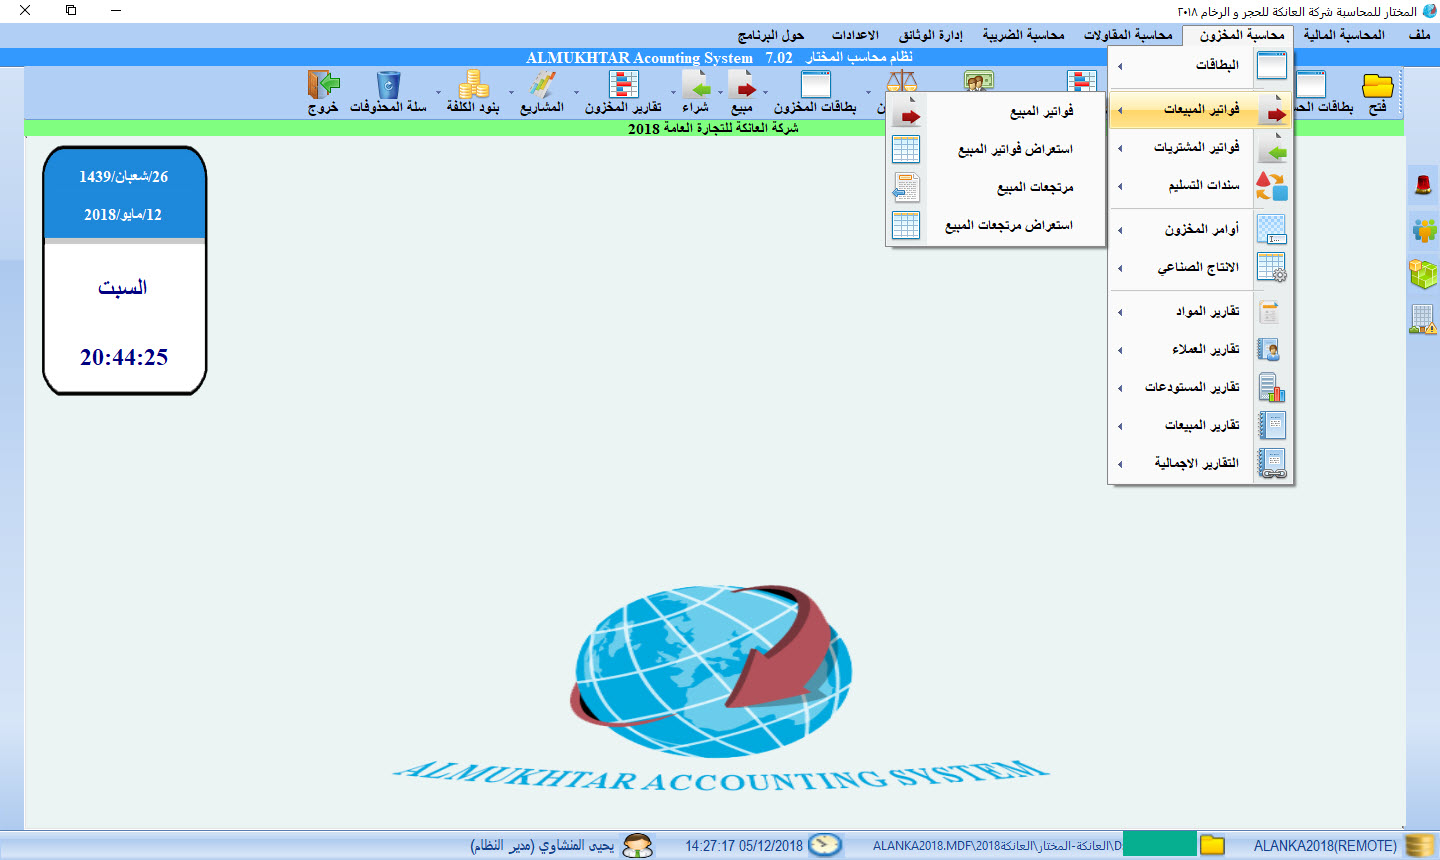Click user name يحيى المنشاوي in status bar
This screenshot has height=860, width=1440.
pos(543,845)
